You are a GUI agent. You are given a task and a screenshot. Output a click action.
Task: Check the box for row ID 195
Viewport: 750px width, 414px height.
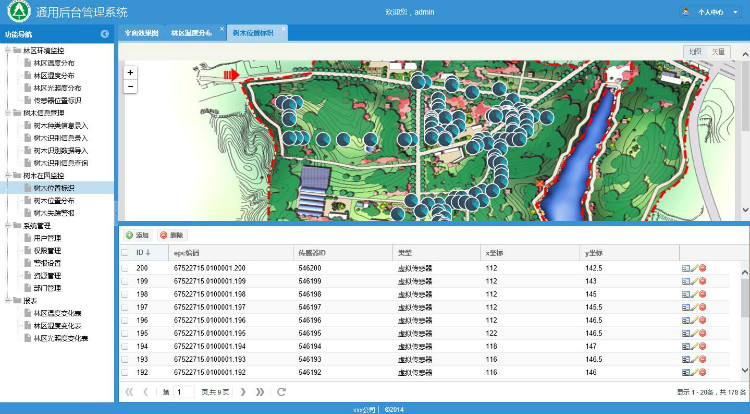click(x=125, y=333)
